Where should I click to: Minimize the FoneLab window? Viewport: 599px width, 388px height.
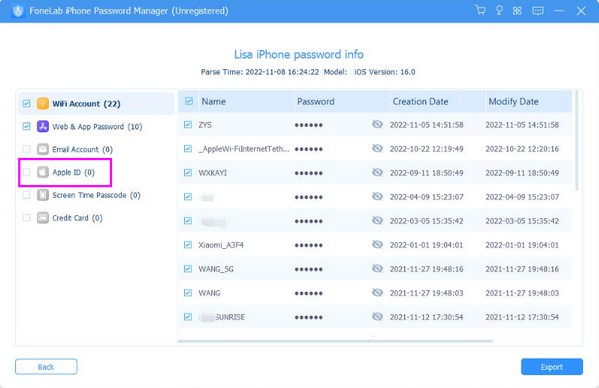tap(559, 11)
